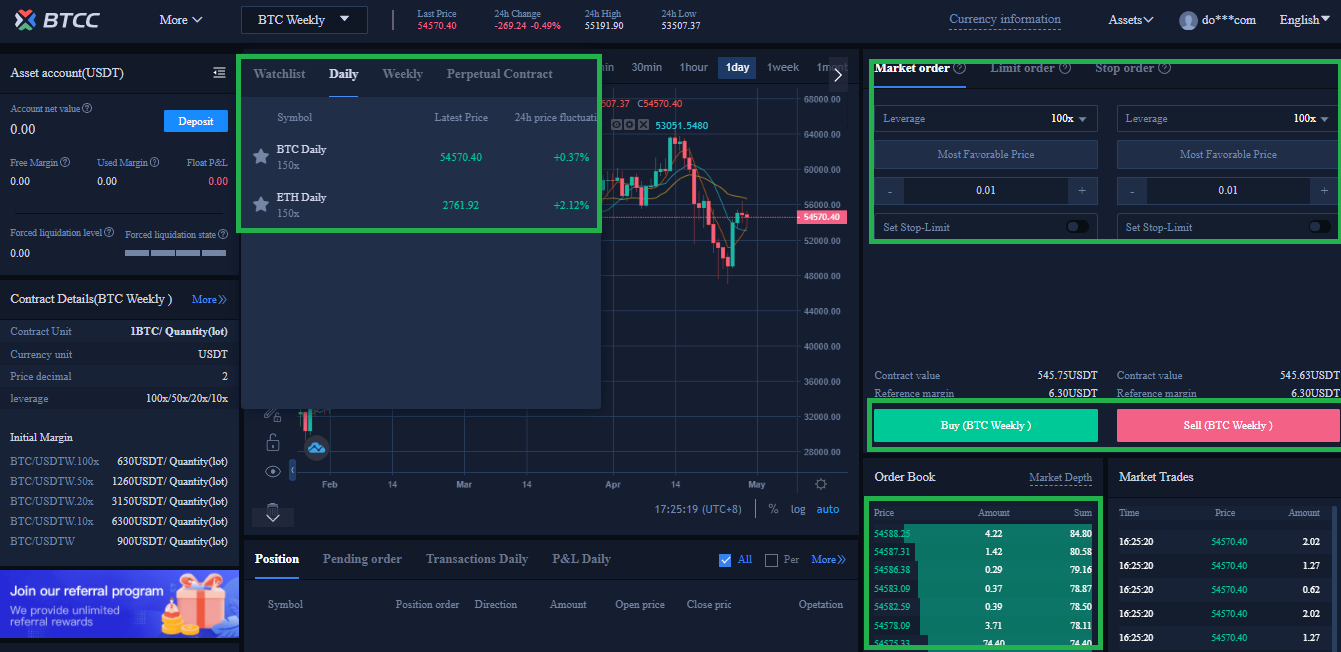The width and height of the screenshot is (1341, 652).
Task: Toggle percent scale on chart
Action: point(773,509)
